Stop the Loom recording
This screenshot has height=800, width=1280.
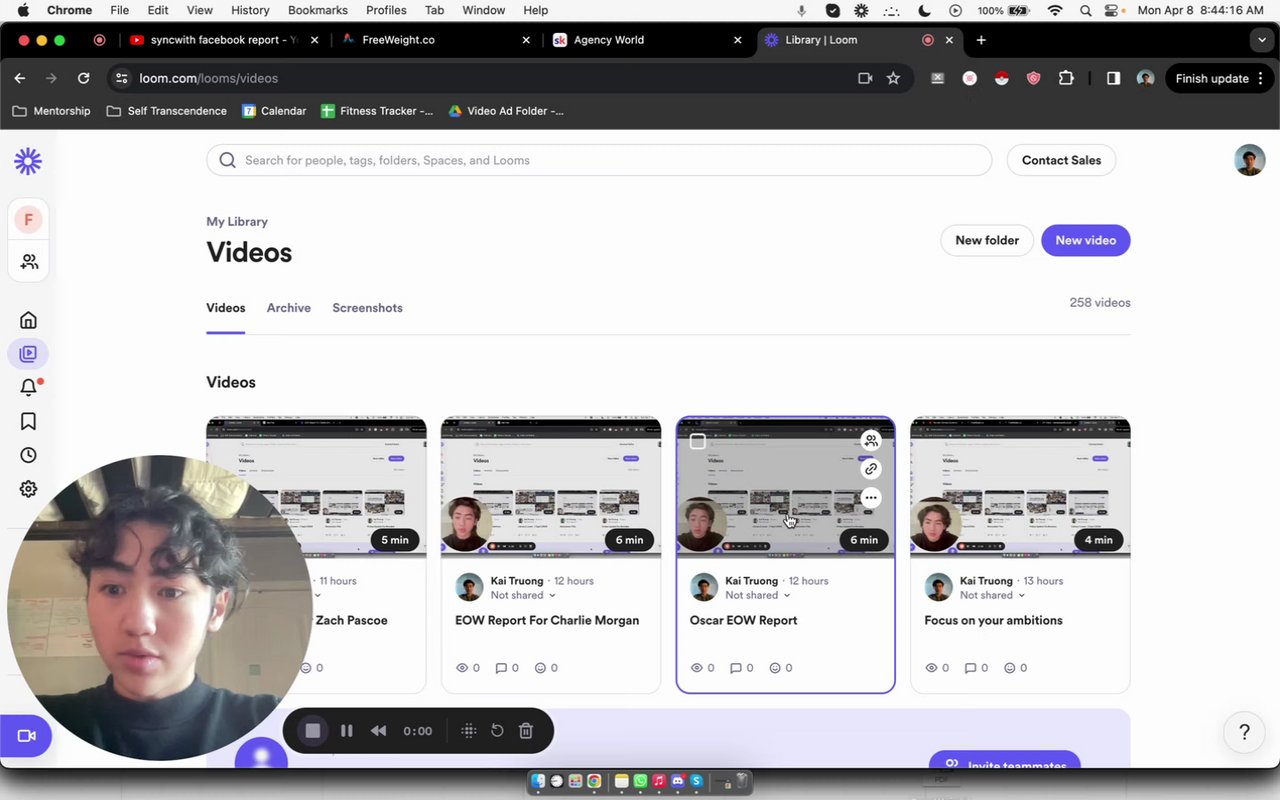pyautogui.click(x=313, y=731)
